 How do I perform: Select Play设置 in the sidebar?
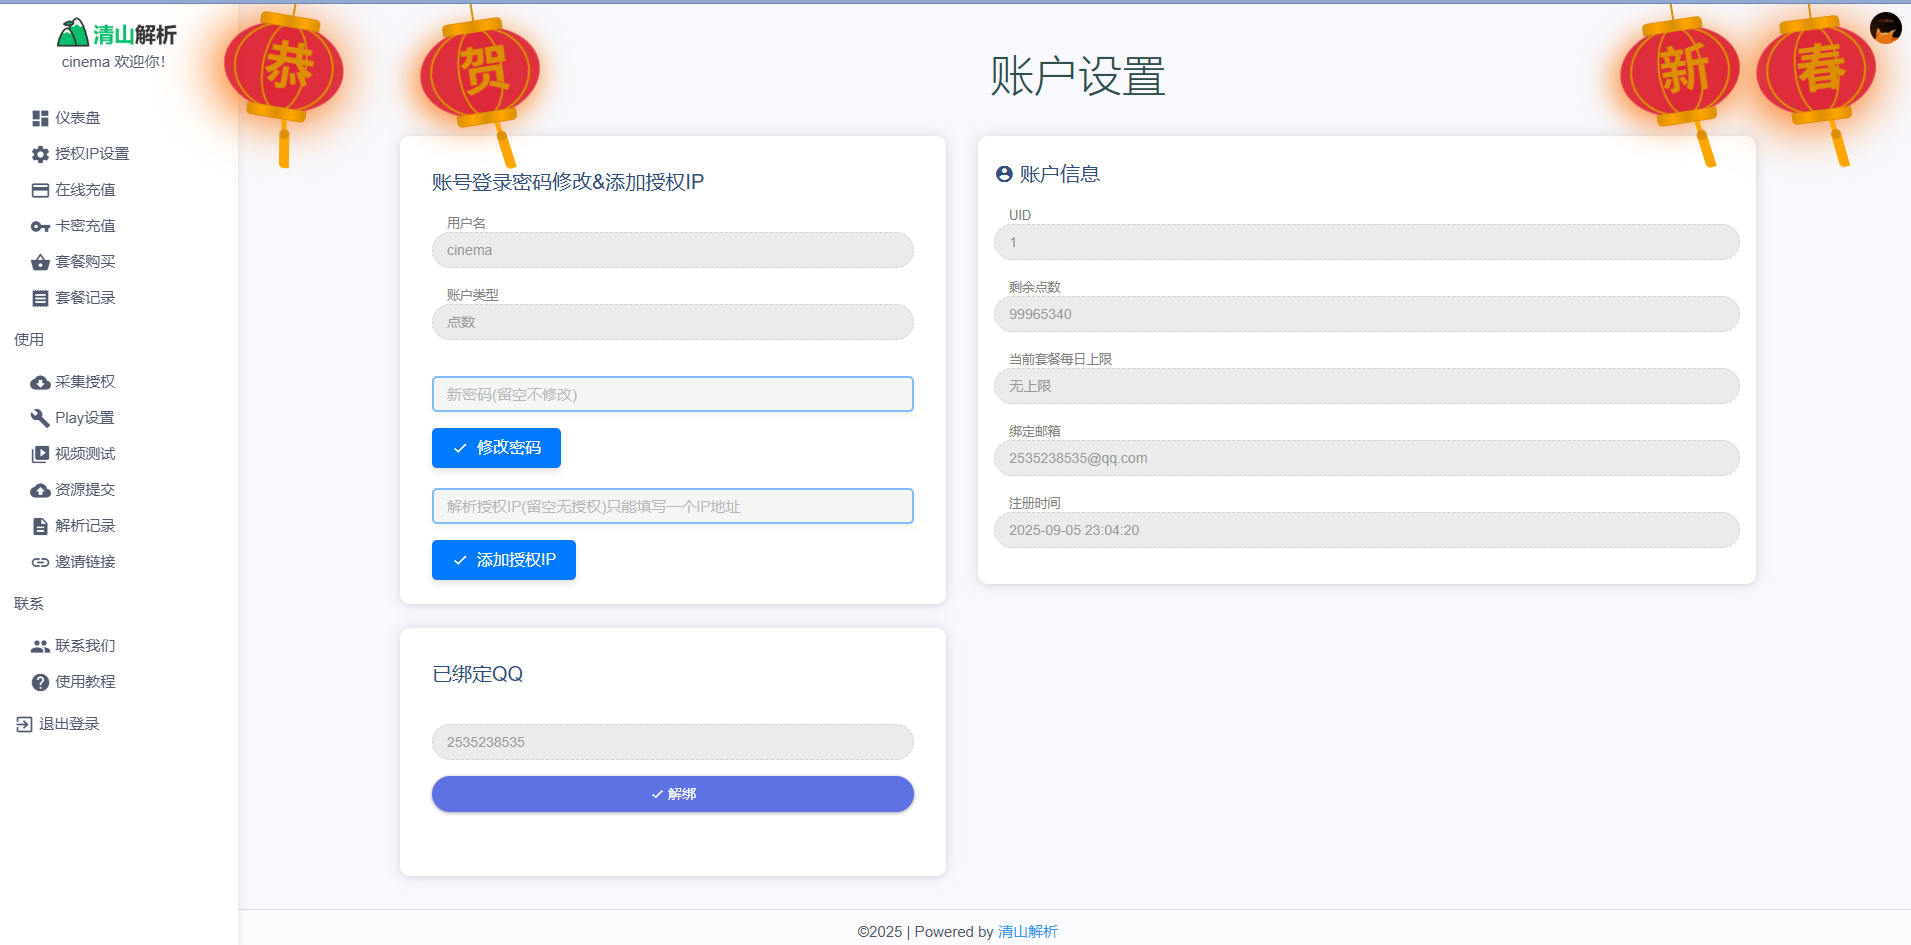(x=83, y=417)
